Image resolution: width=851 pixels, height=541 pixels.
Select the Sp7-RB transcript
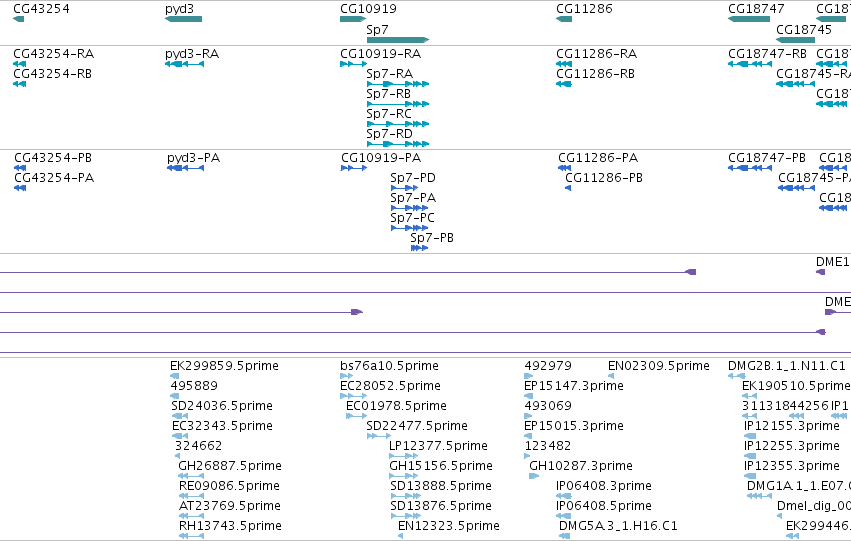[x=389, y=94]
